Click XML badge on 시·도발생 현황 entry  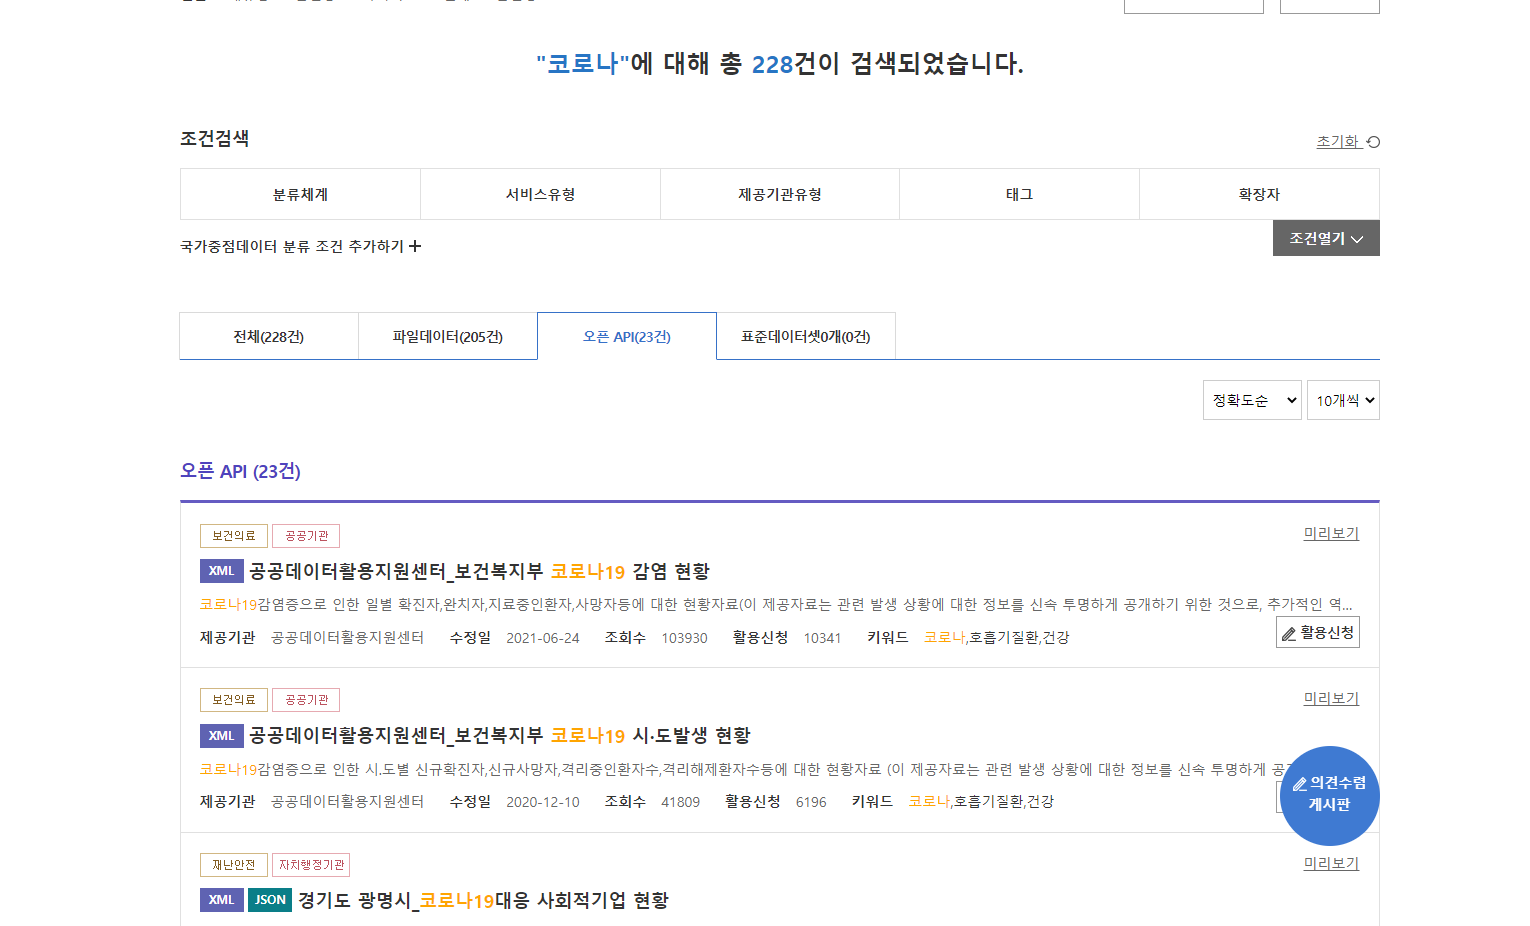pos(222,735)
